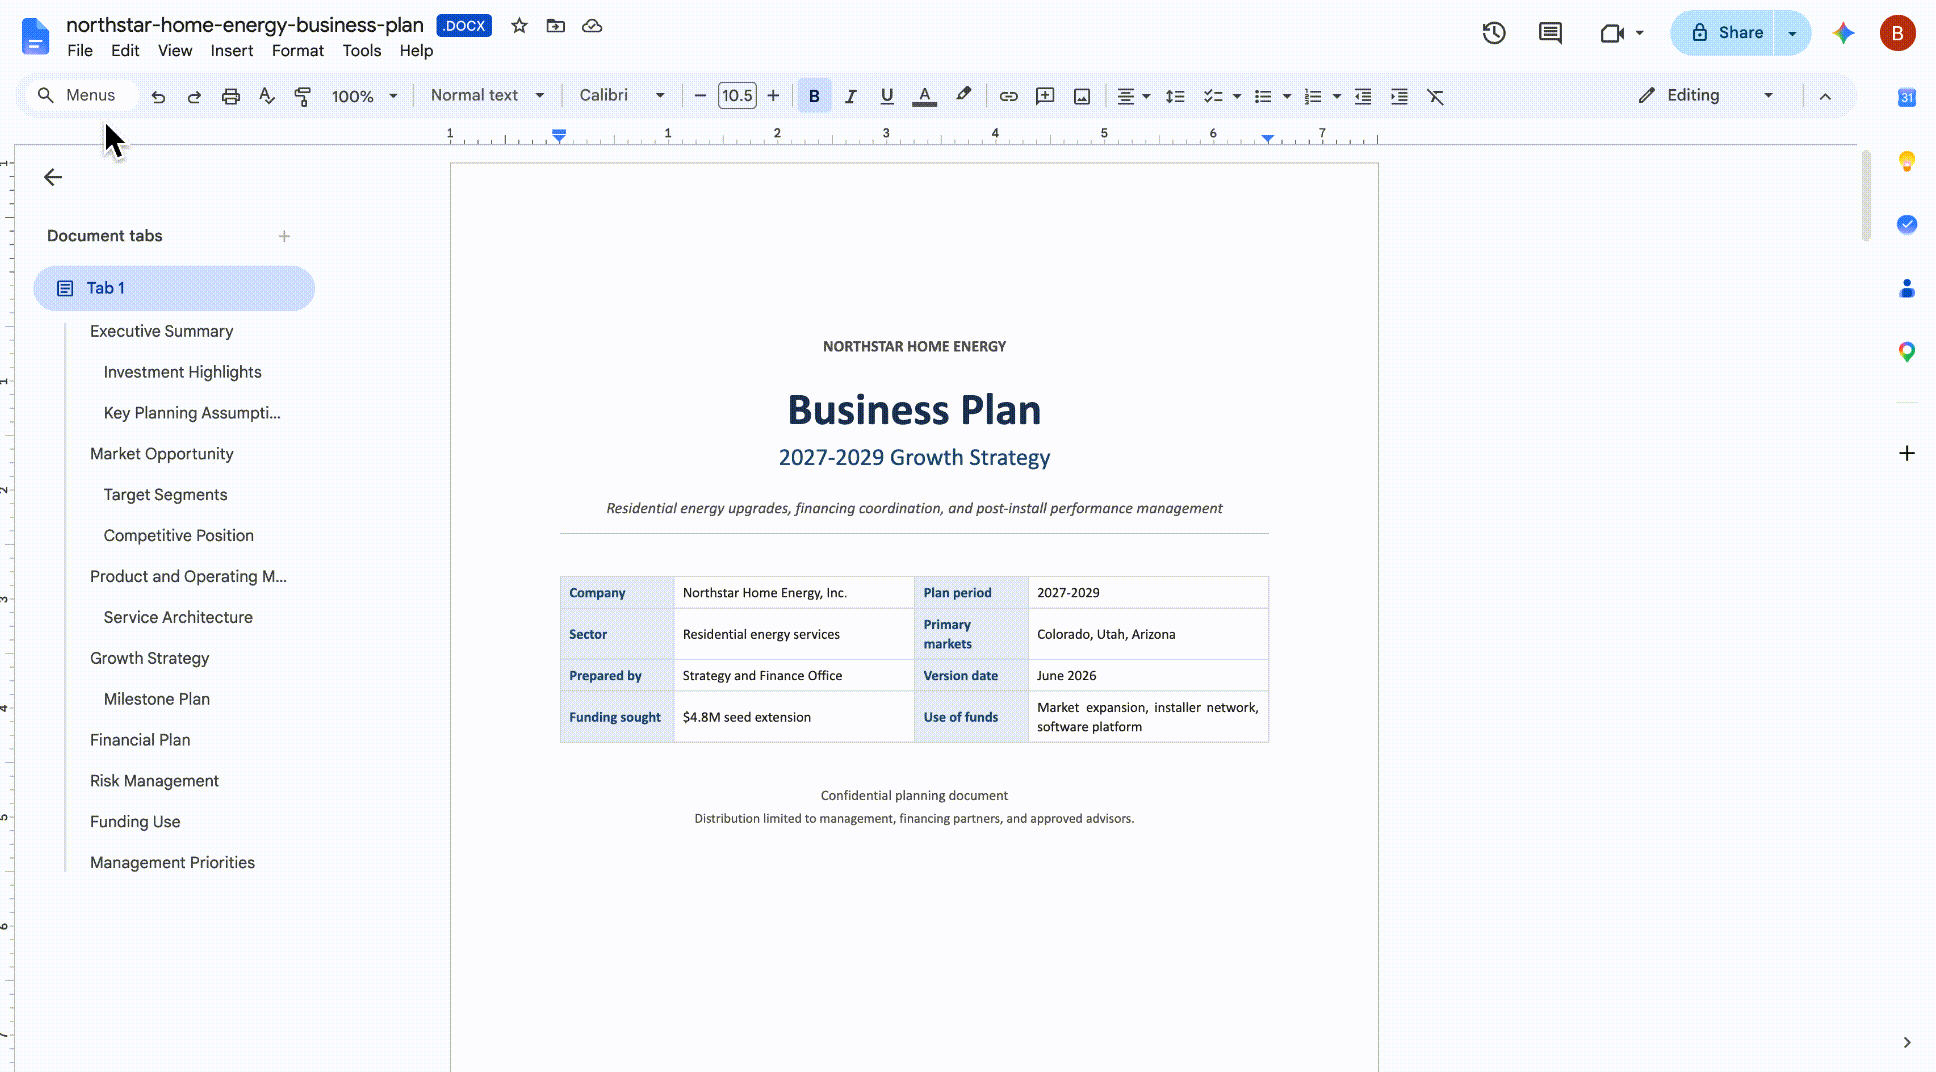This screenshot has height=1072, width=1936.
Task: Open Google Maps side panel
Action: (x=1907, y=352)
